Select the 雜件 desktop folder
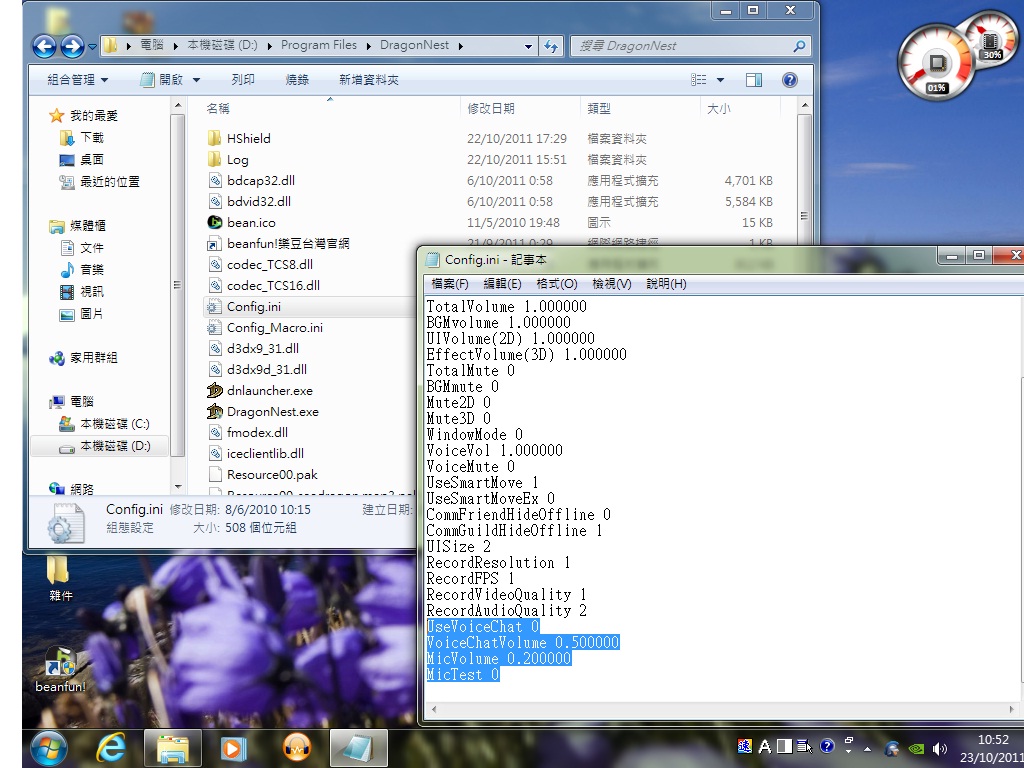1024x768 pixels. [59, 578]
